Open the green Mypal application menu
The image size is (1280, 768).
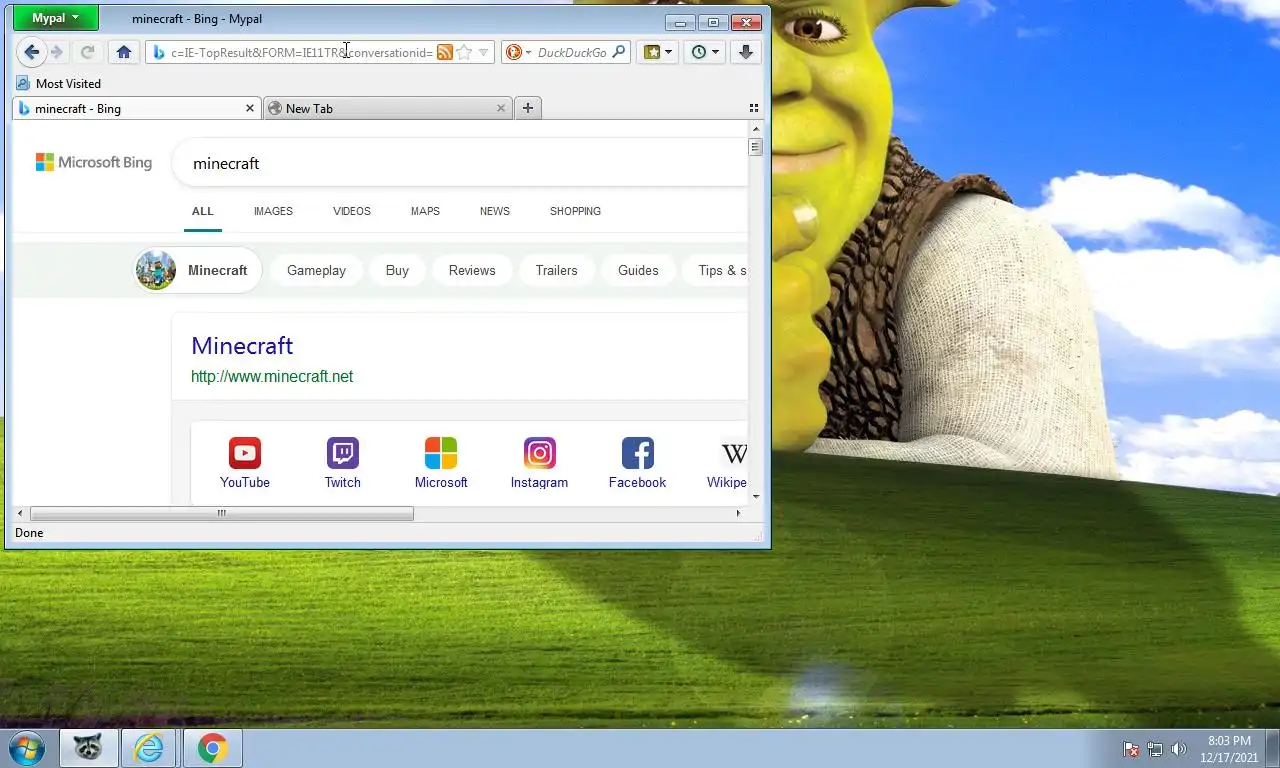coord(55,18)
